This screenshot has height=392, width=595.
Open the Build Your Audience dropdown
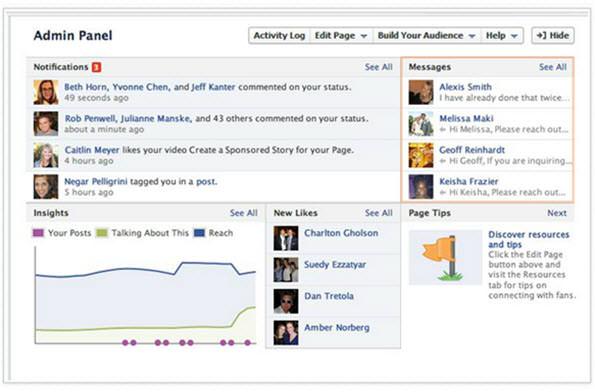tap(427, 36)
